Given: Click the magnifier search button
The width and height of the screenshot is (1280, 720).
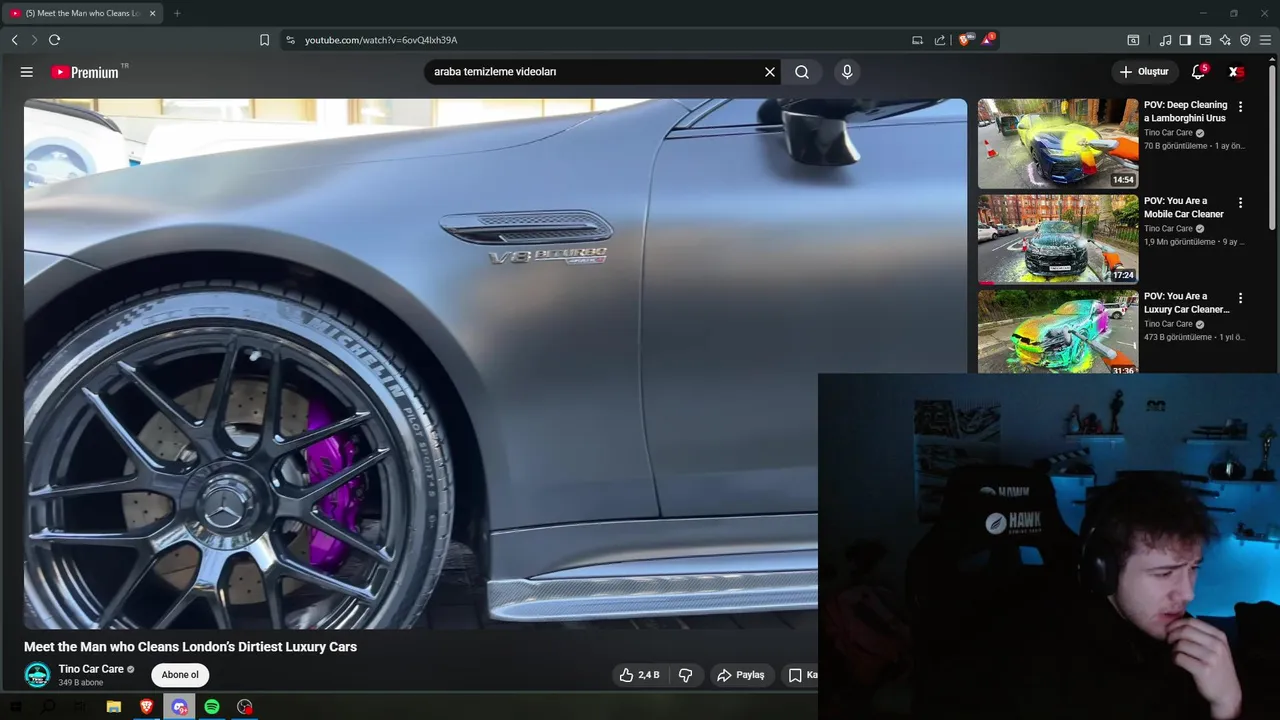Looking at the screenshot, I should click(x=802, y=72).
